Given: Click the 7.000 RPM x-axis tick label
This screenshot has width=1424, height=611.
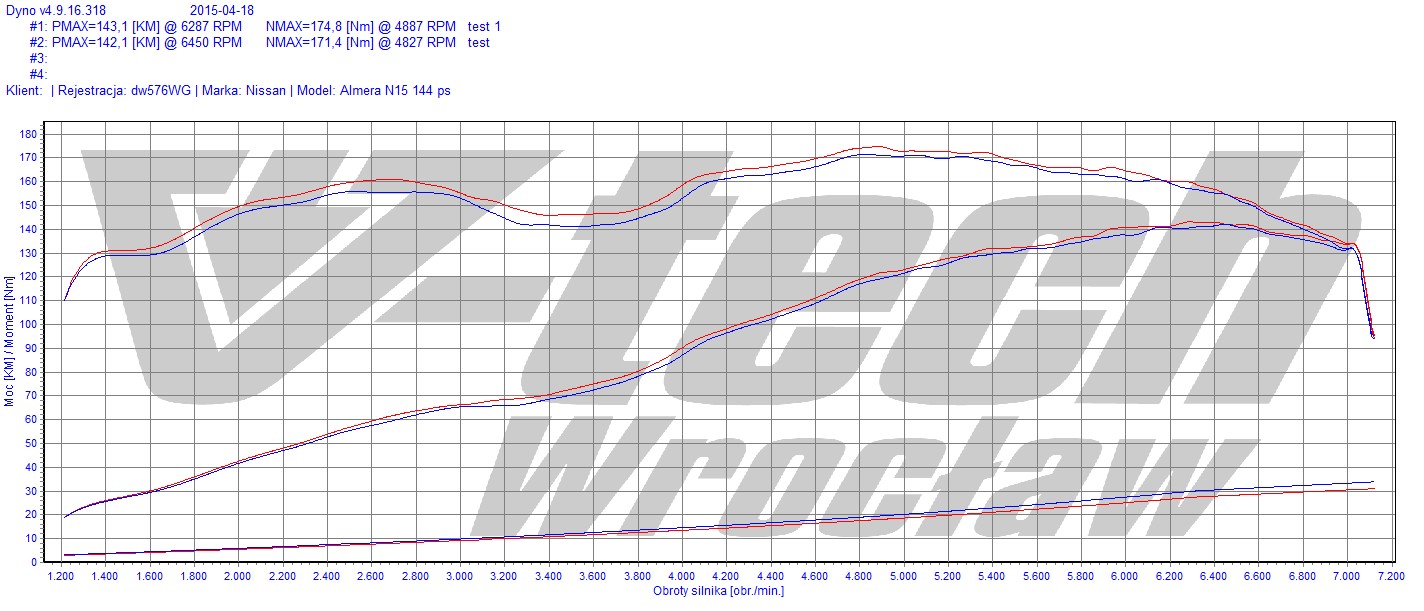Looking at the screenshot, I should click(1347, 577).
